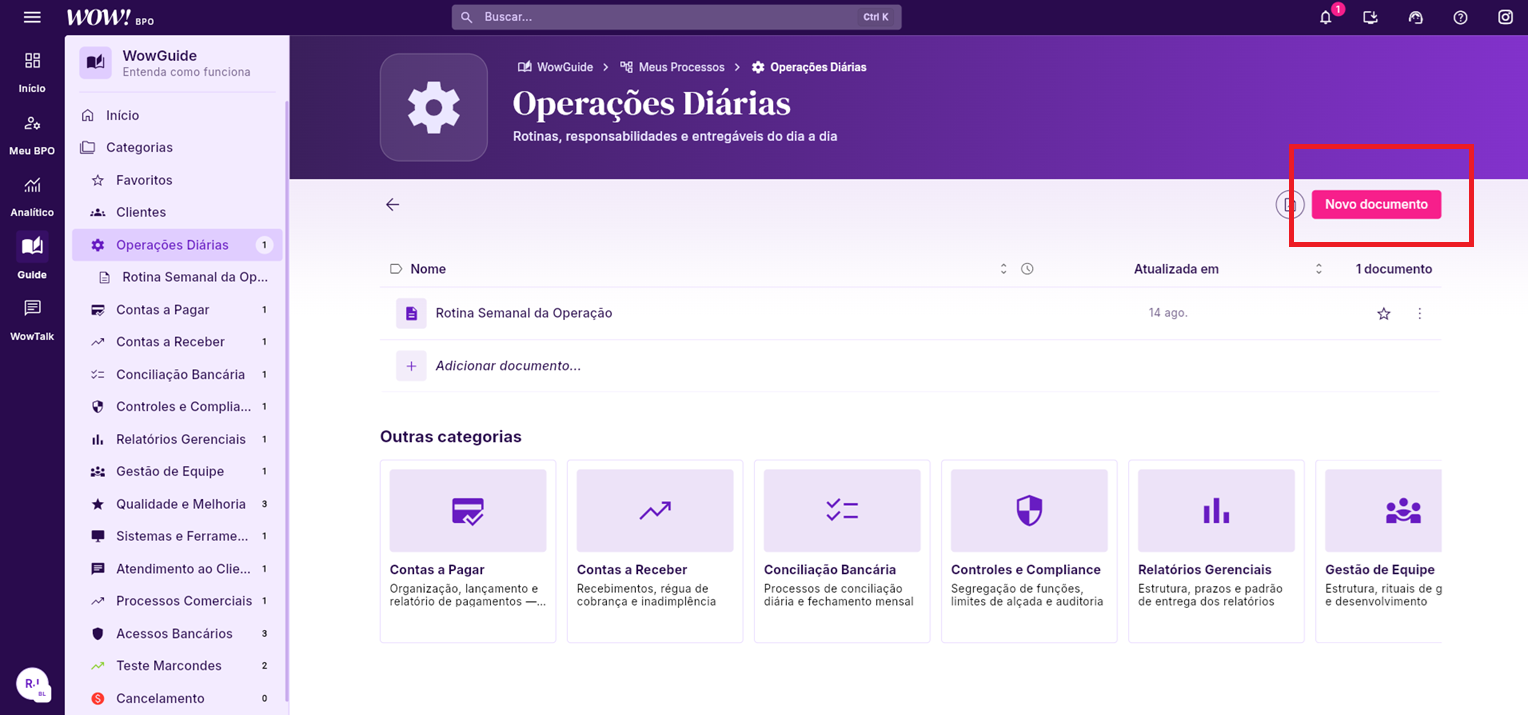Click the user avatar at bottom left
The image size is (1528, 715).
(x=32, y=684)
